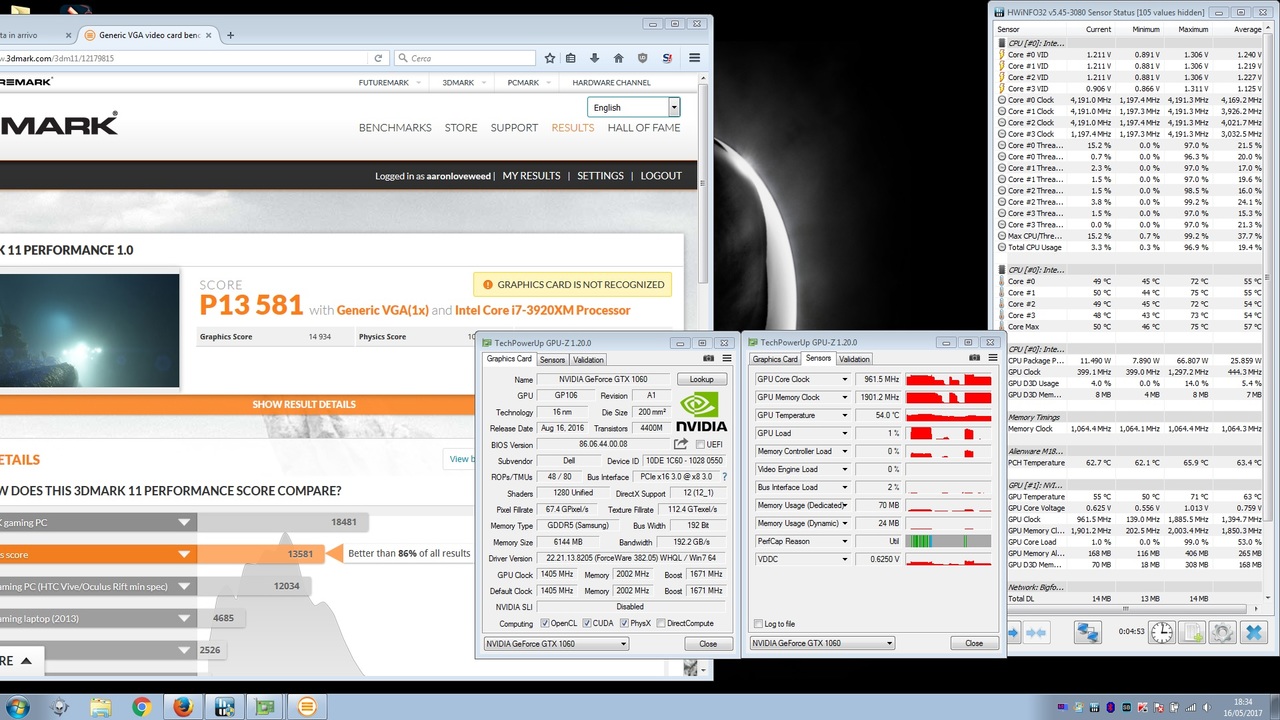Launch Chrome from the taskbar
1280x720 pixels.
(141, 707)
